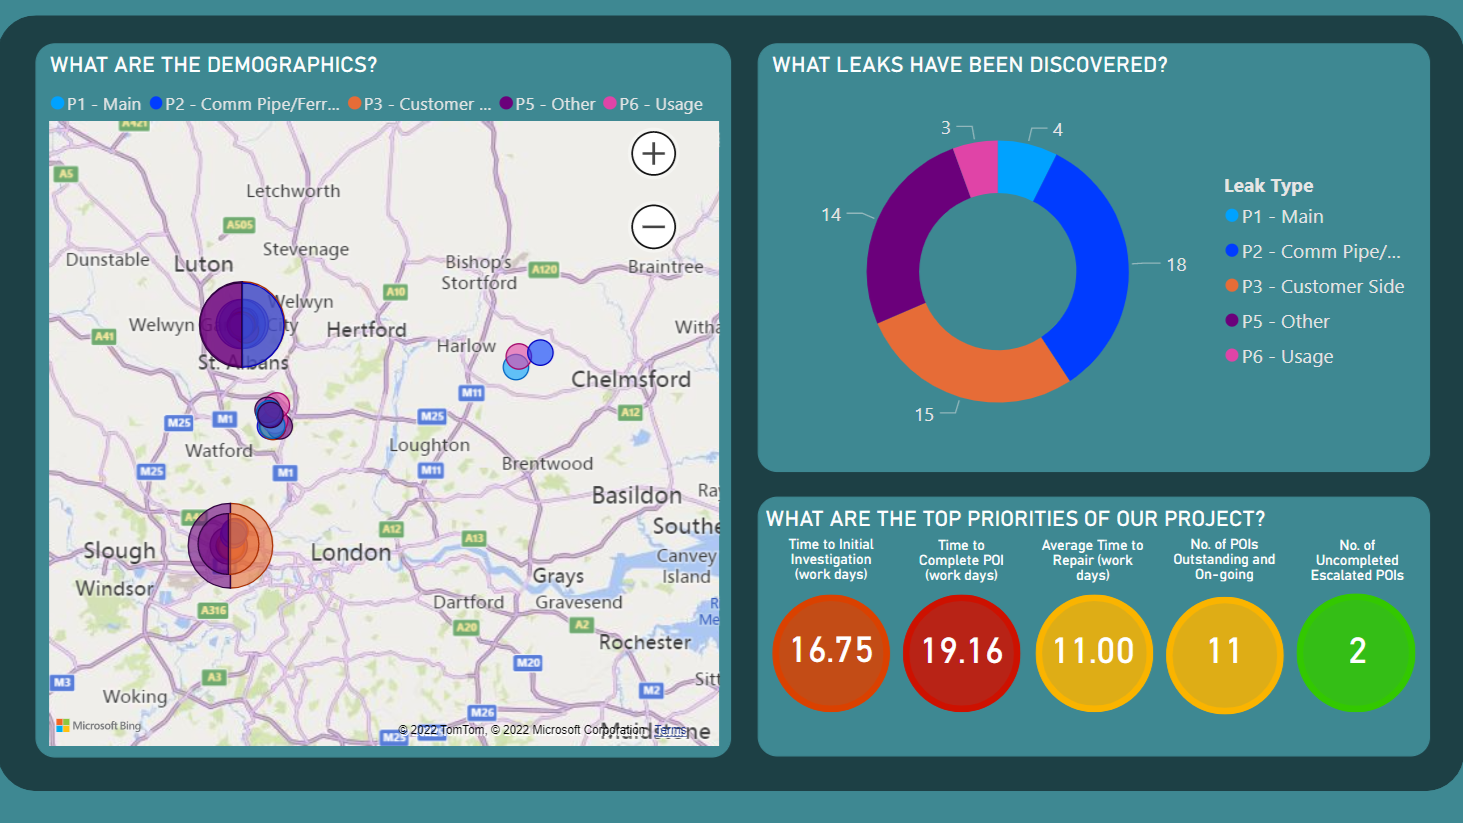Image resolution: width=1463 pixels, height=823 pixels.
Task: Zoom out on the map
Action: pyautogui.click(x=653, y=227)
